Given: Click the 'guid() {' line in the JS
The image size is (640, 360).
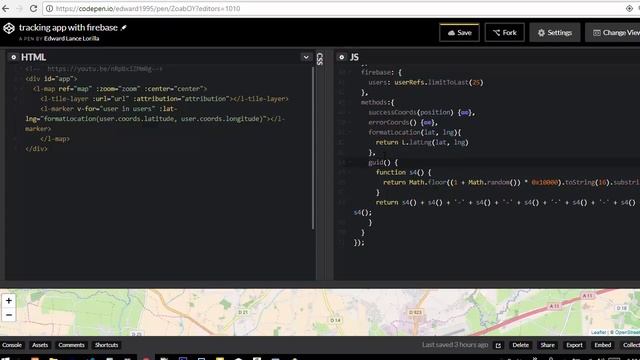Looking at the screenshot, I should [x=383, y=162].
